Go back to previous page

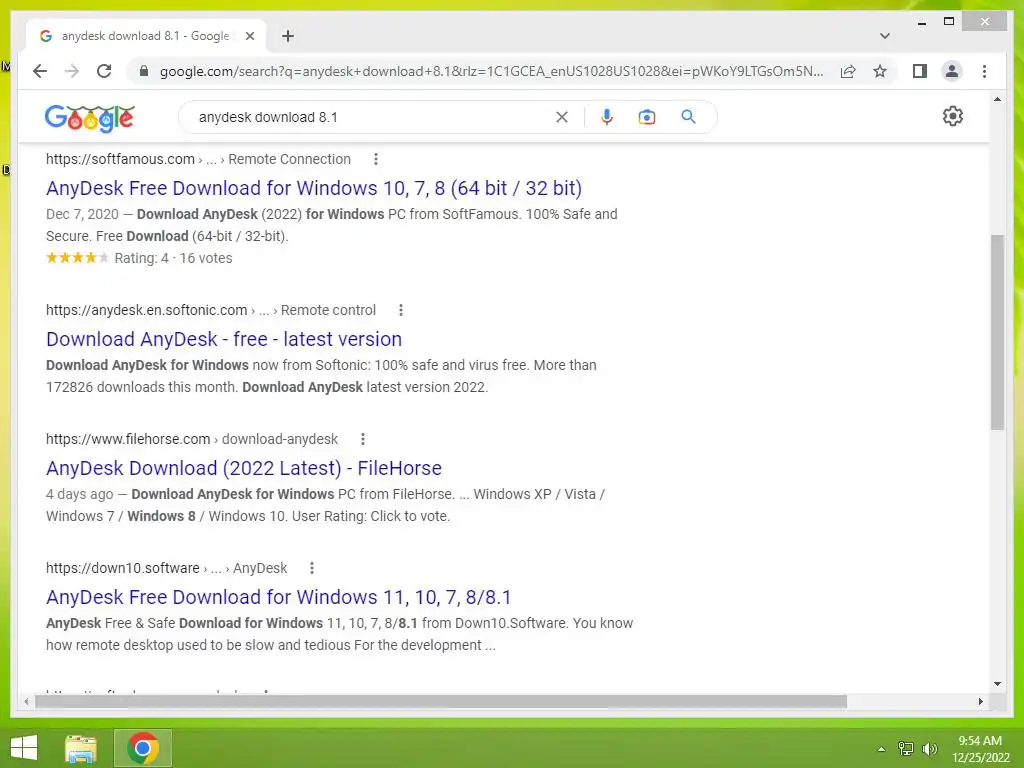[40, 71]
